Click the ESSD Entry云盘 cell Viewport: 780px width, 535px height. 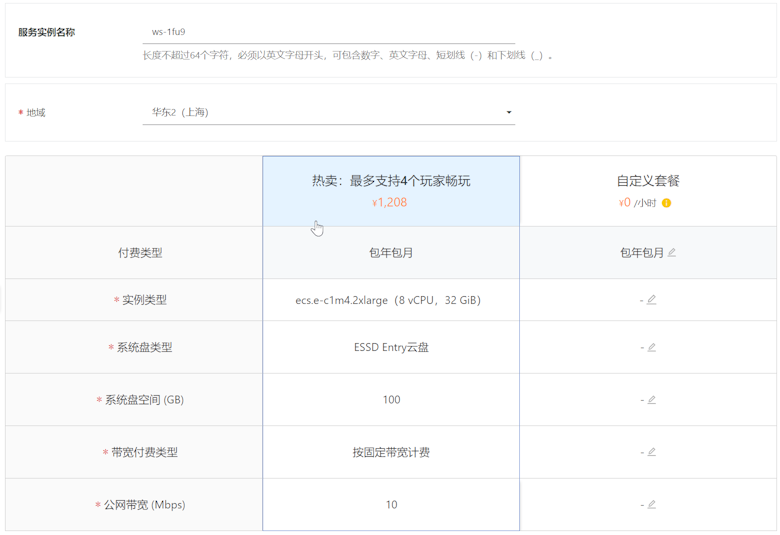coord(391,348)
